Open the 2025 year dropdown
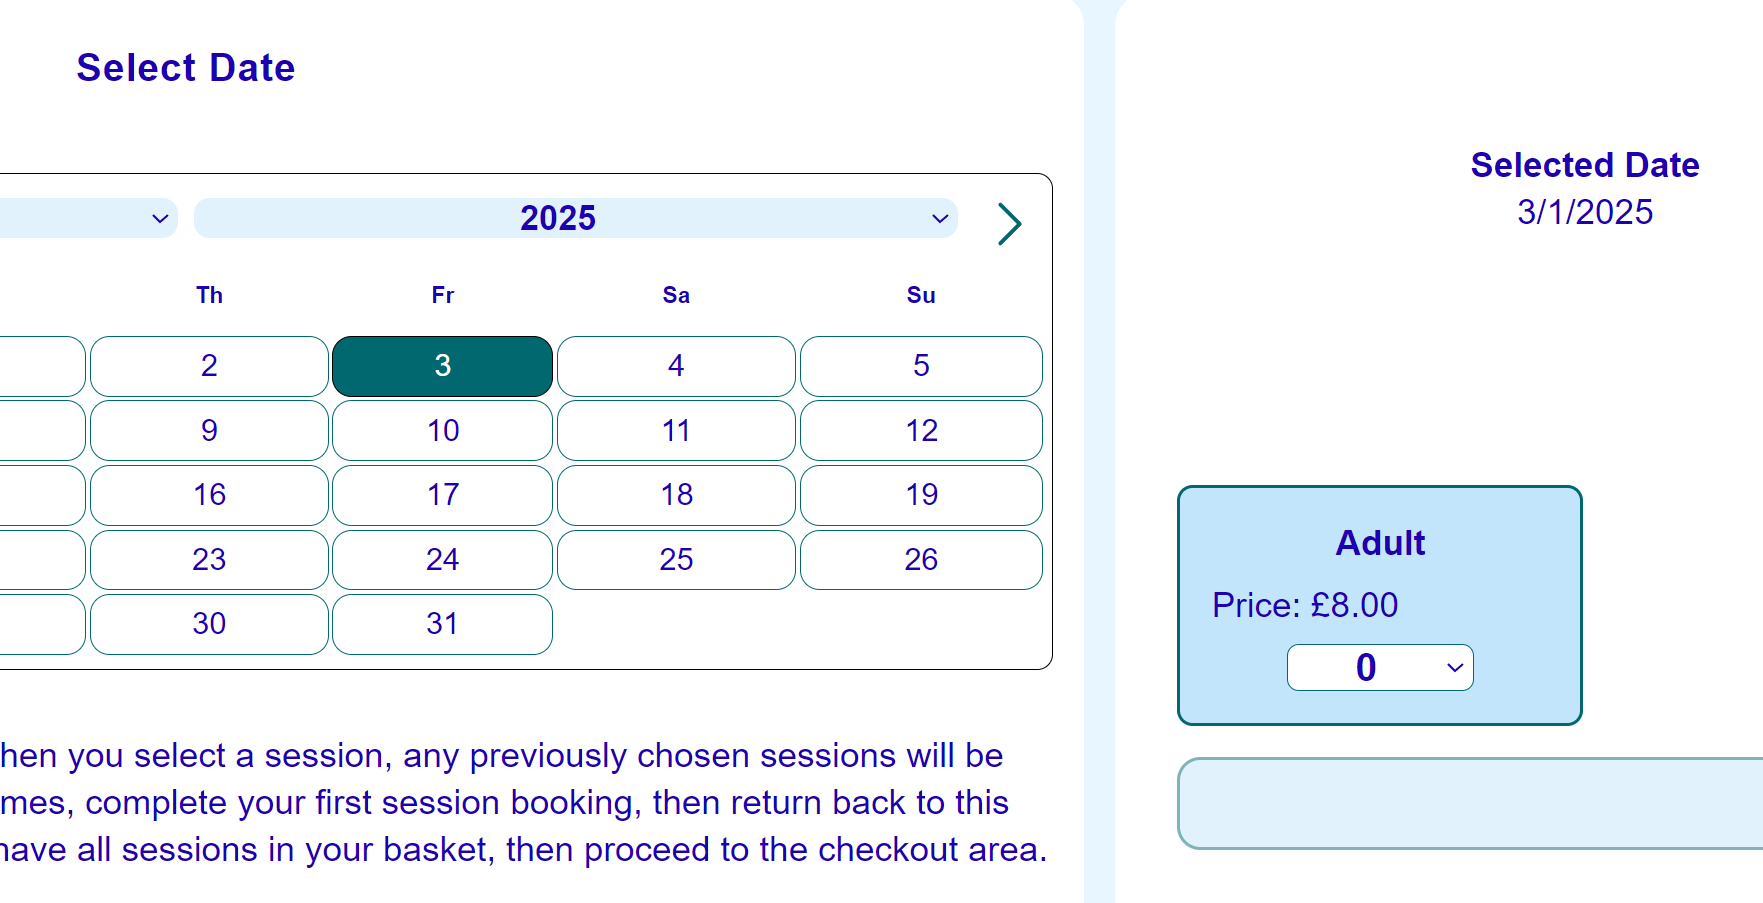This screenshot has height=903, width=1763. coord(575,218)
